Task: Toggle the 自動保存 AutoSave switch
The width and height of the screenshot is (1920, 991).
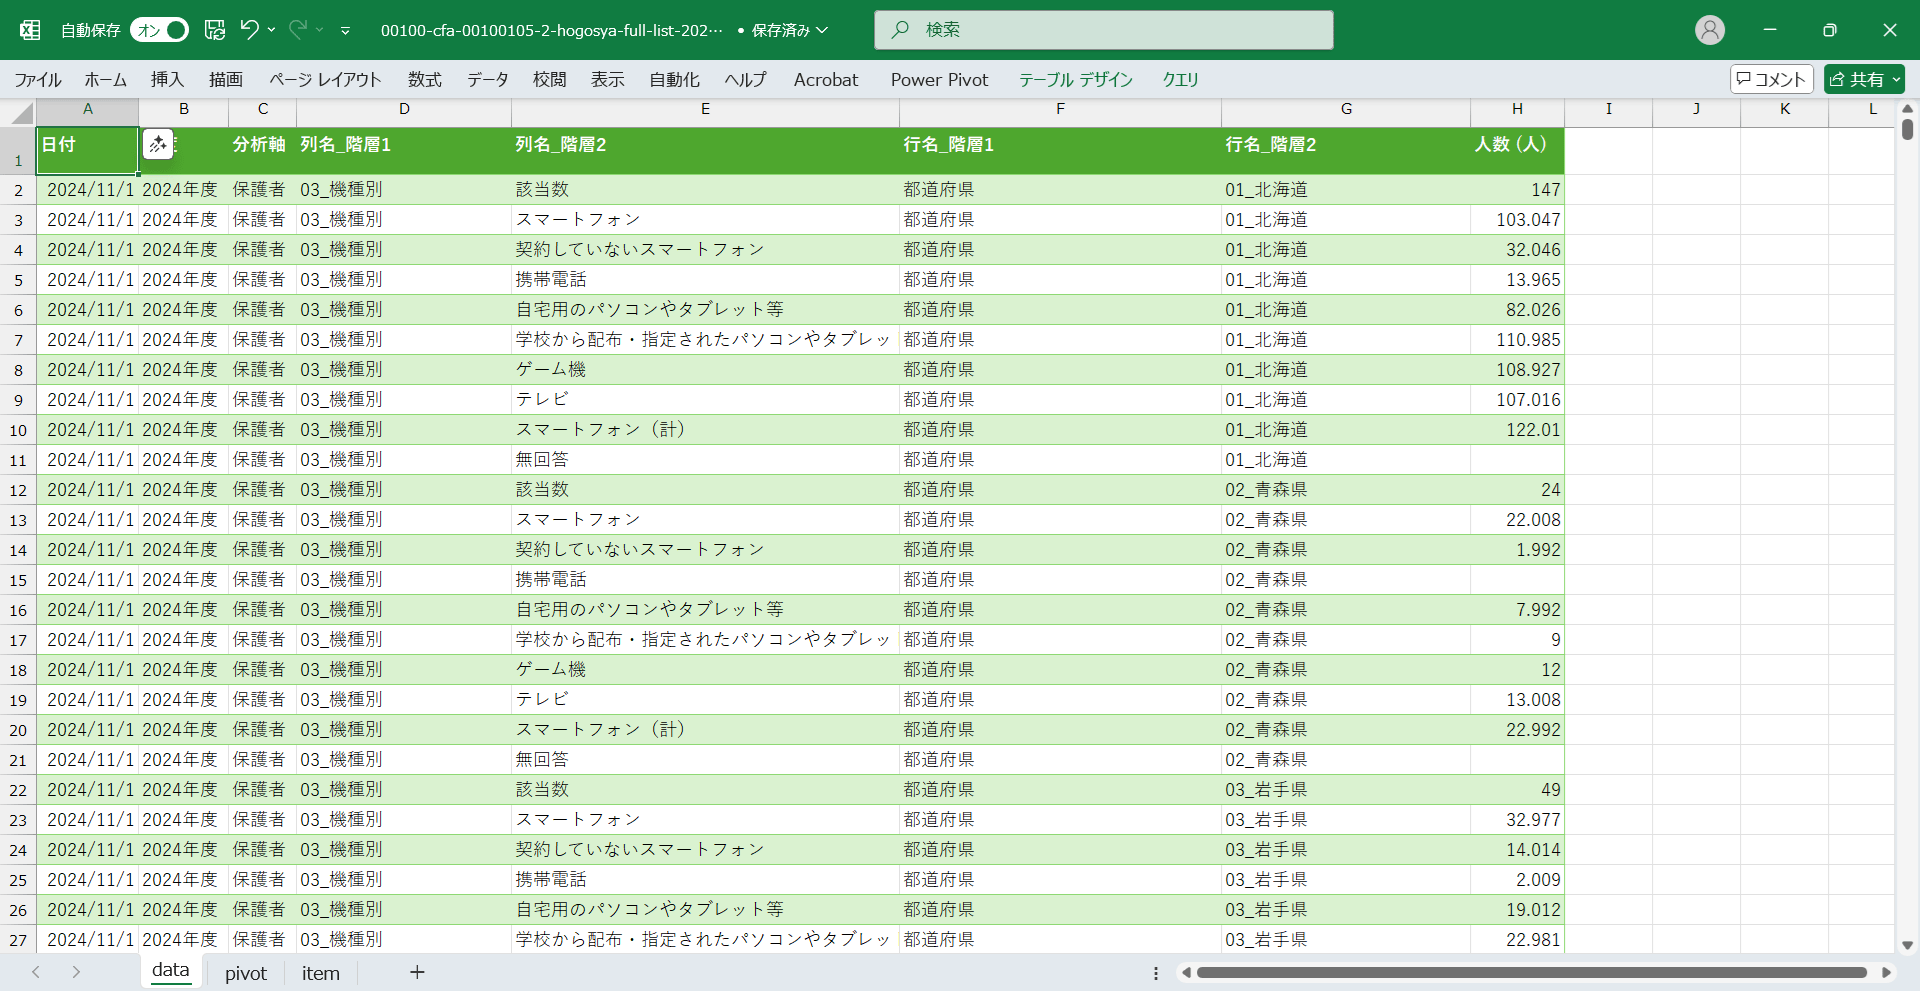Action: (160, 30)
